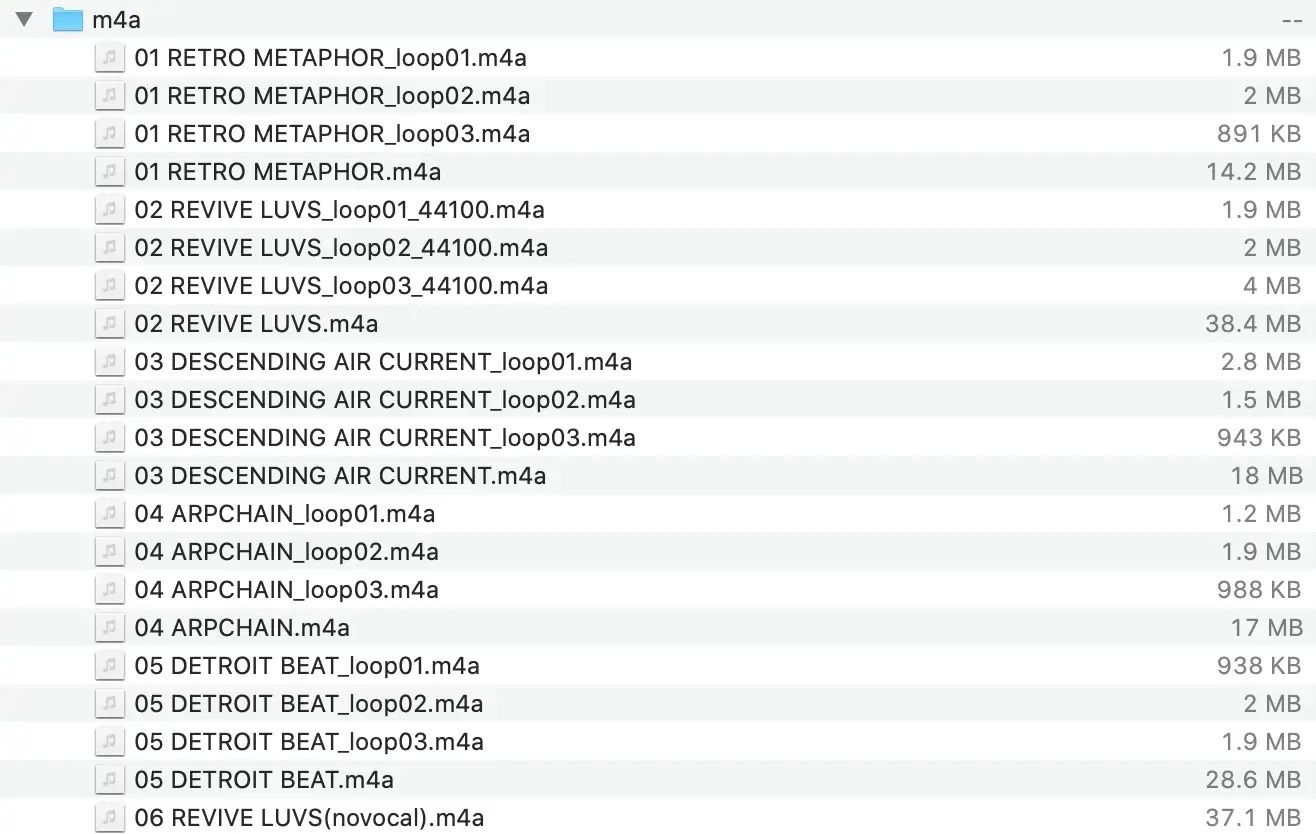
Task: Collapse the m4a folder disclosure triangle
Action: (25, 19)
